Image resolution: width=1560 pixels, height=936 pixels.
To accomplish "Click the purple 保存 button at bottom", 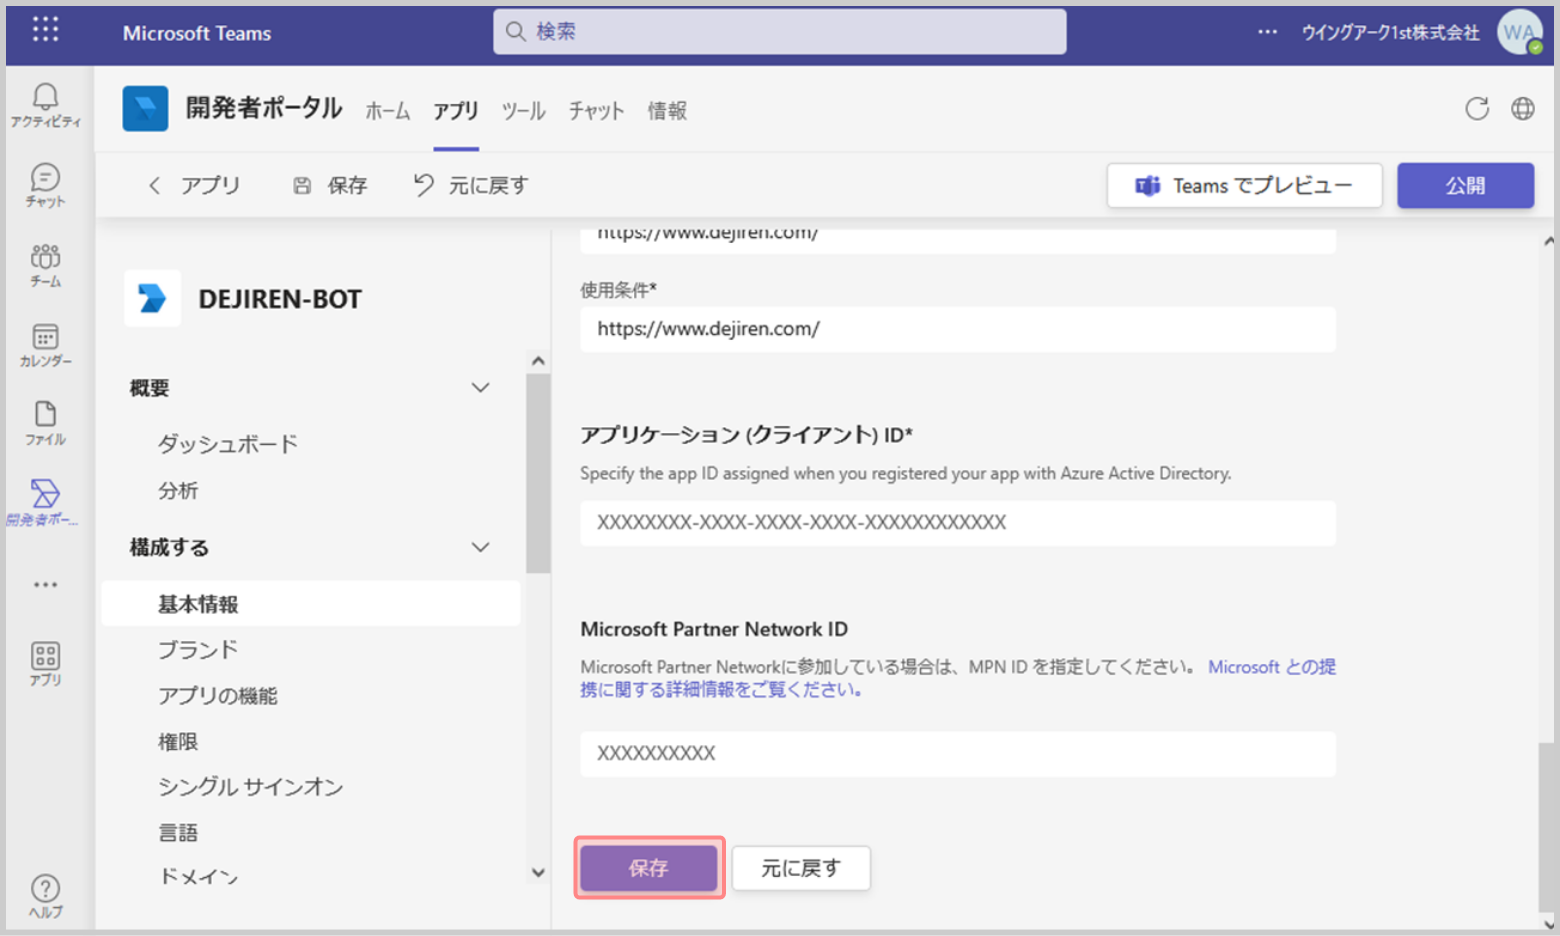I will 648,868.
